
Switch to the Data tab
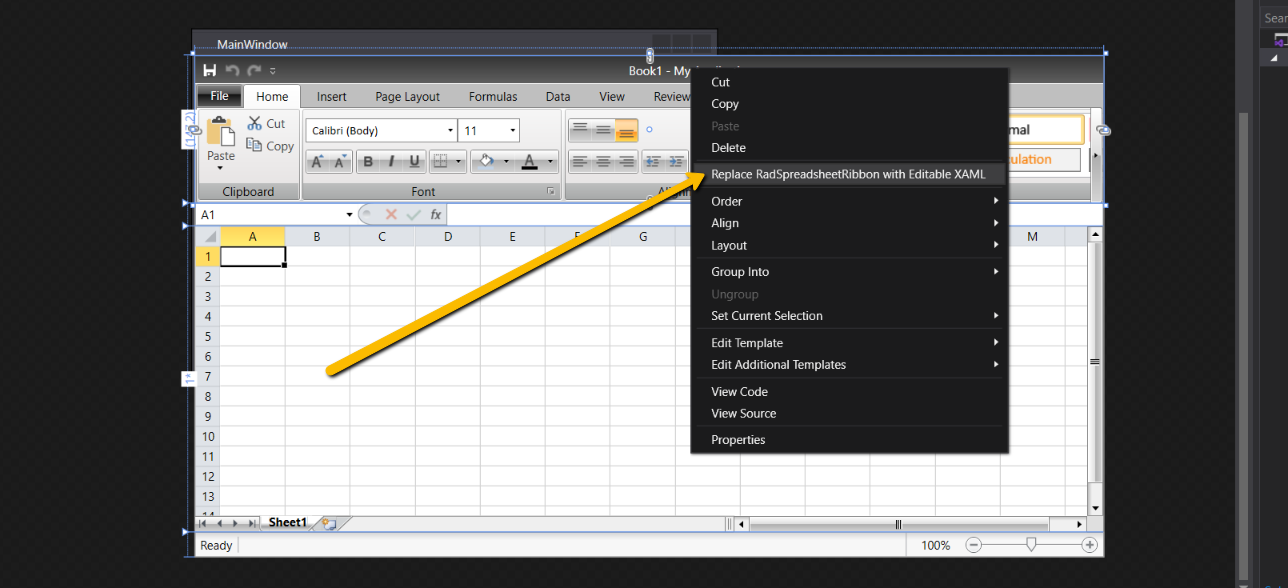tap(558, 97)
